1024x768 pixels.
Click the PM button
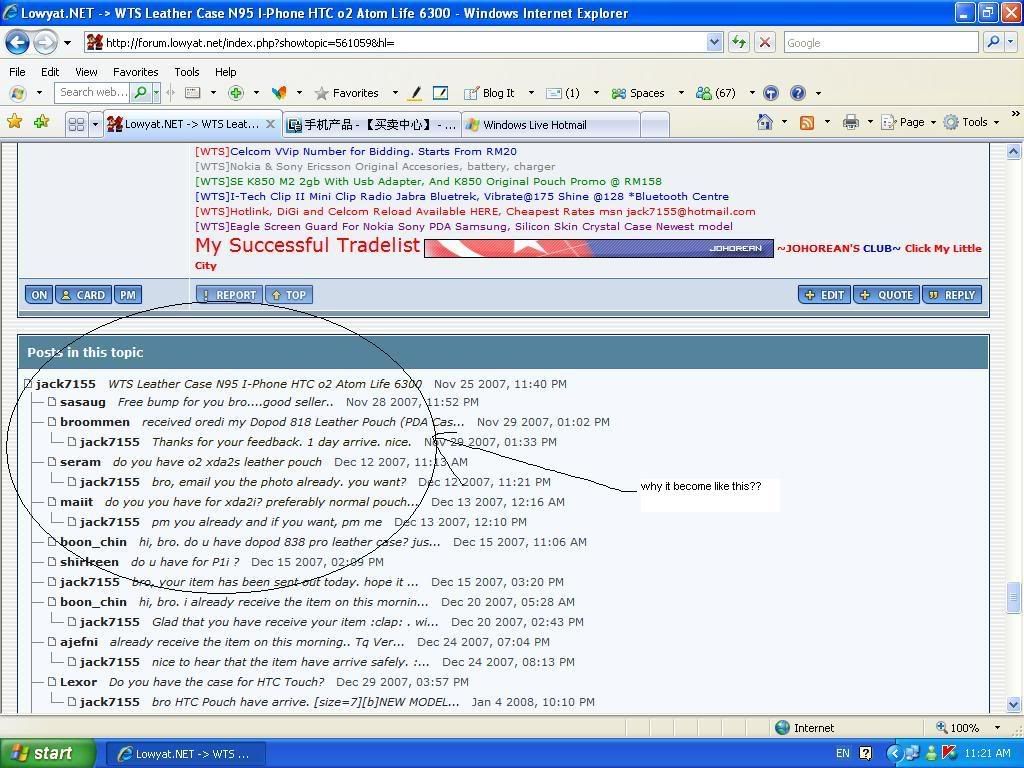[128, 294]
